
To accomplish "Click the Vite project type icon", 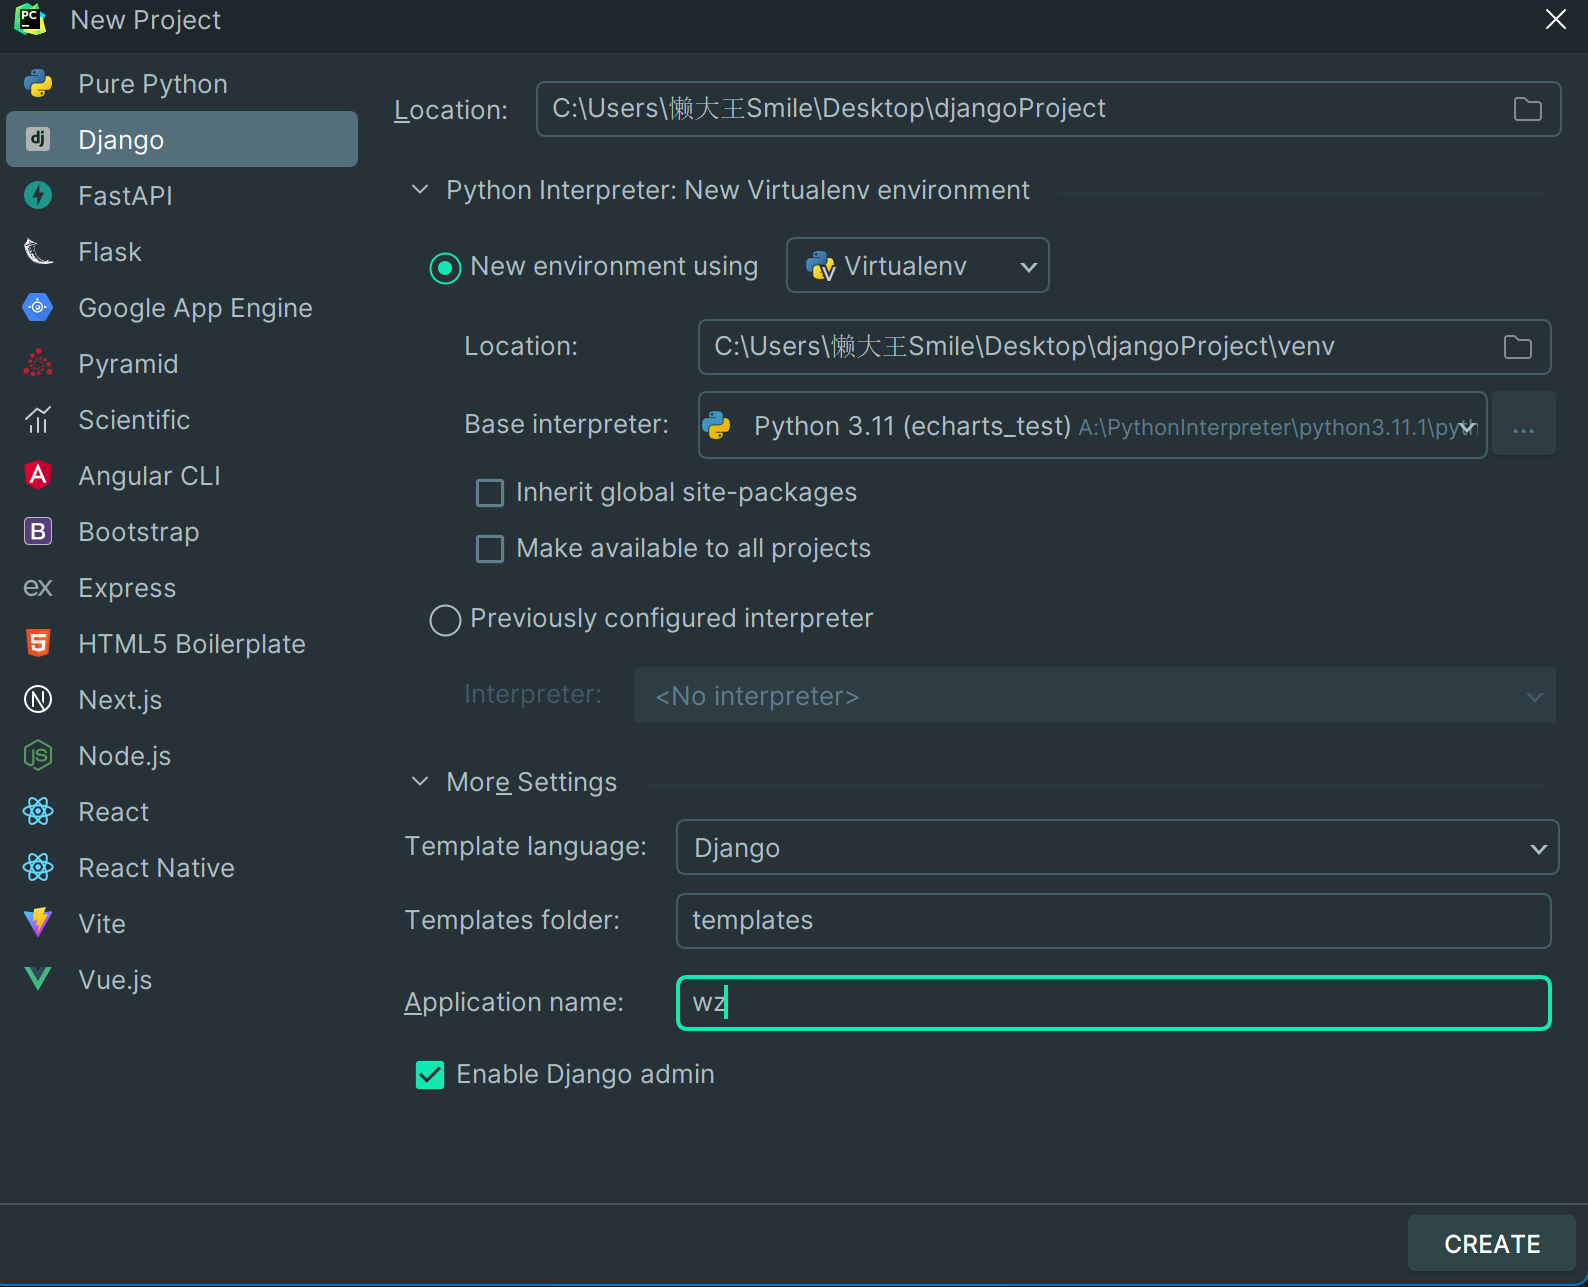I will tap(38, 923).
